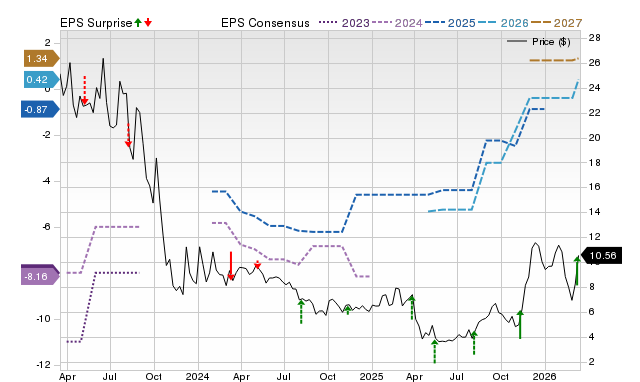
Task: Click the 22 label on the right price axis
Action: point(595,113)
